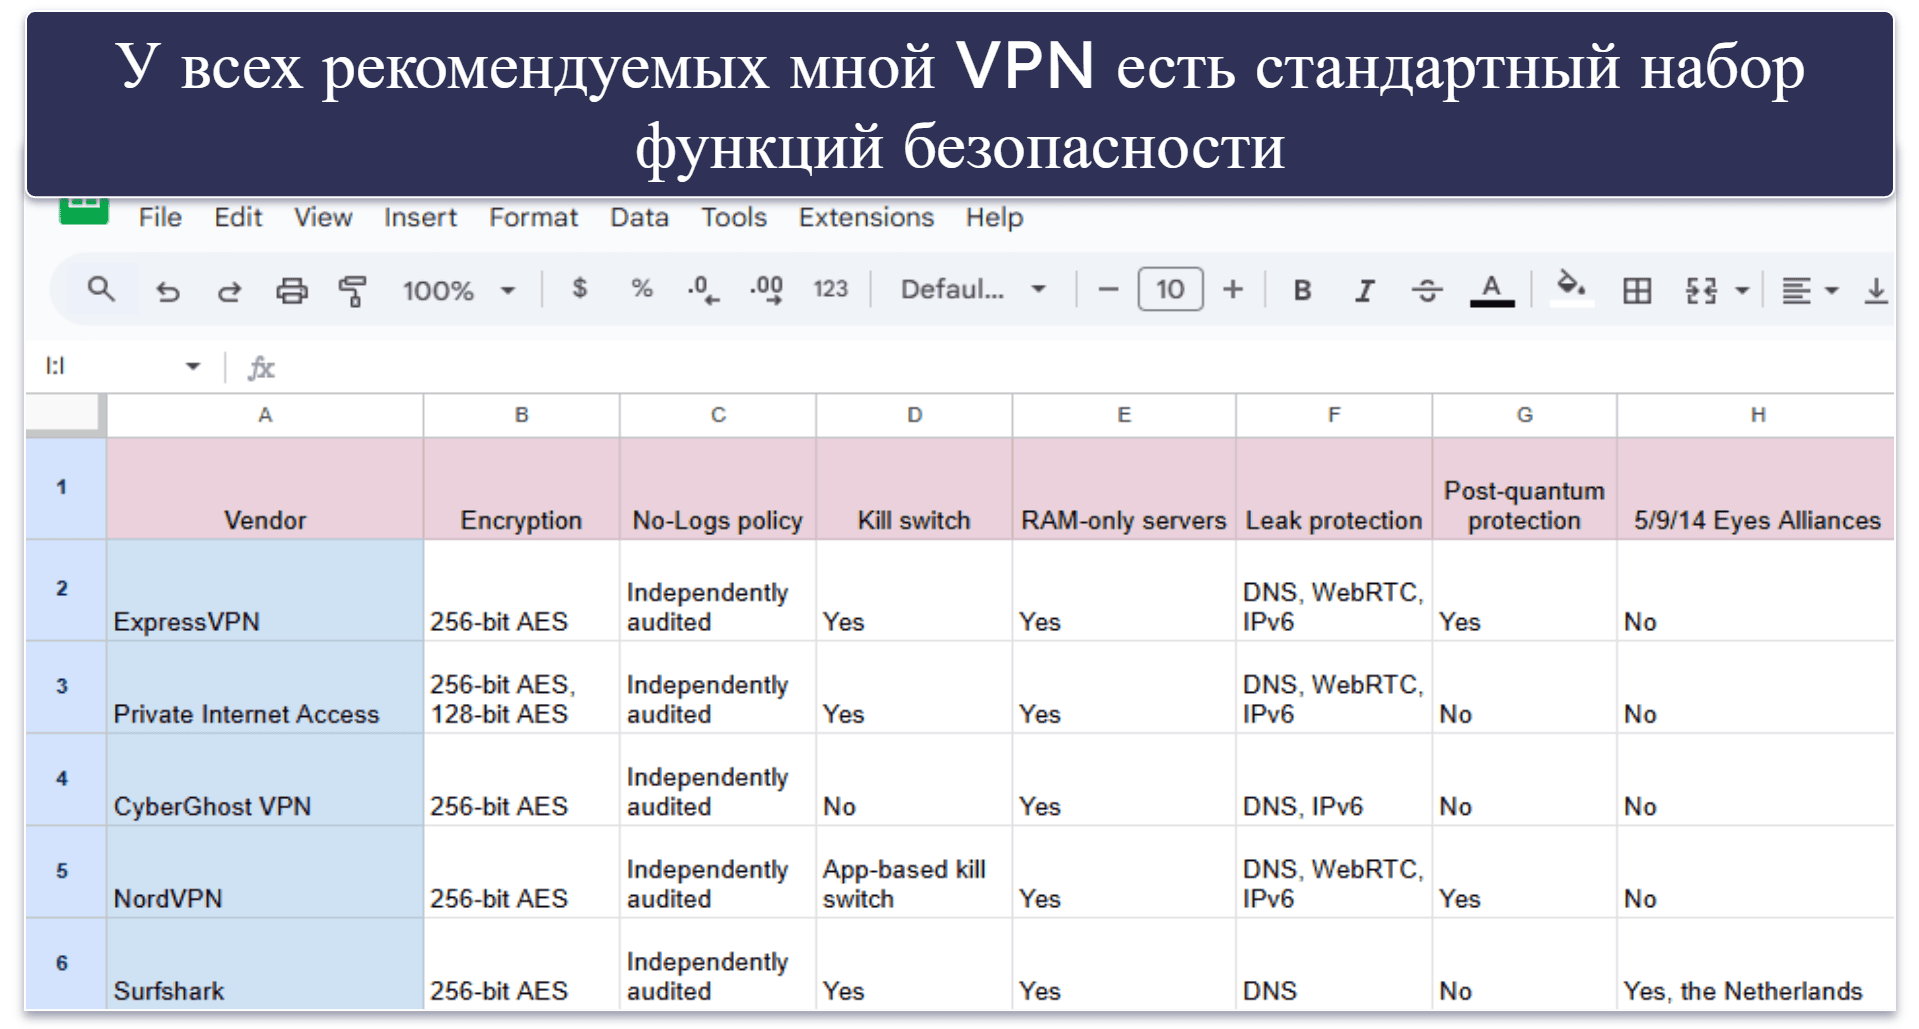
Task: Open the Edit menu
Action: click(x=238, y=217)
